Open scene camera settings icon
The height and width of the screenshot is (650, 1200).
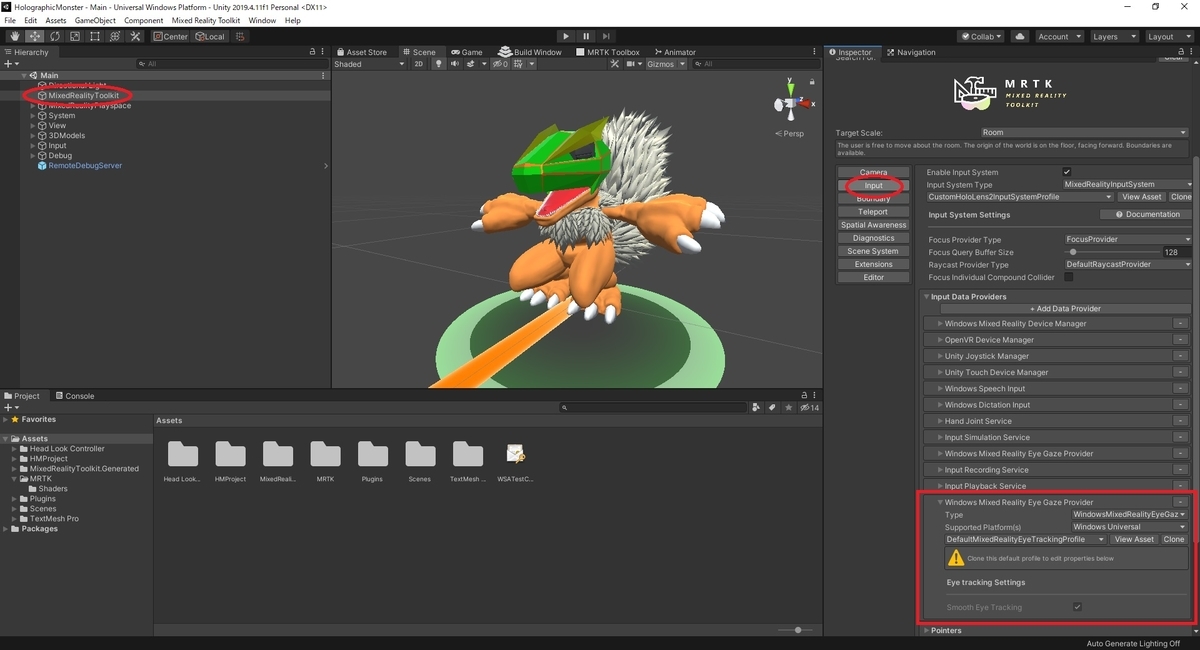(632, 64)
